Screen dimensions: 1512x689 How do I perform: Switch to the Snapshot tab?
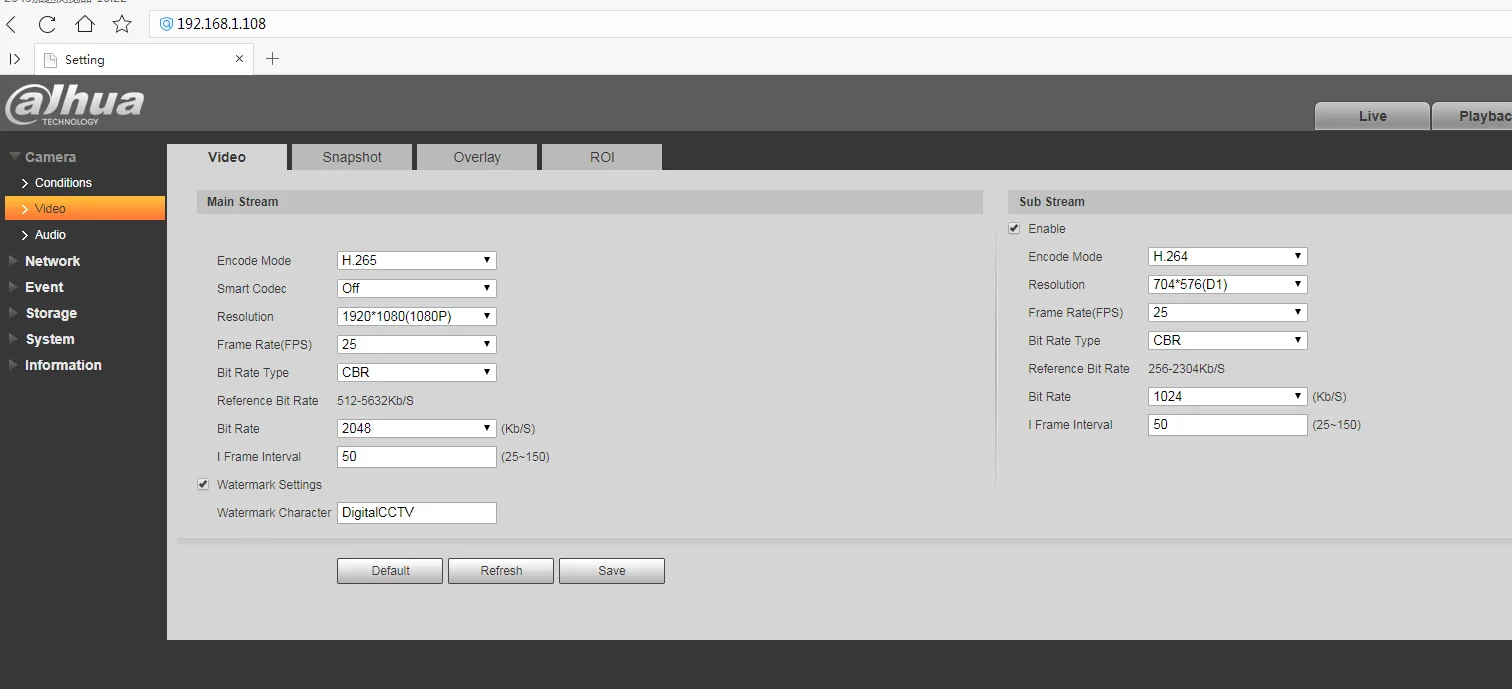click(352, 157)
